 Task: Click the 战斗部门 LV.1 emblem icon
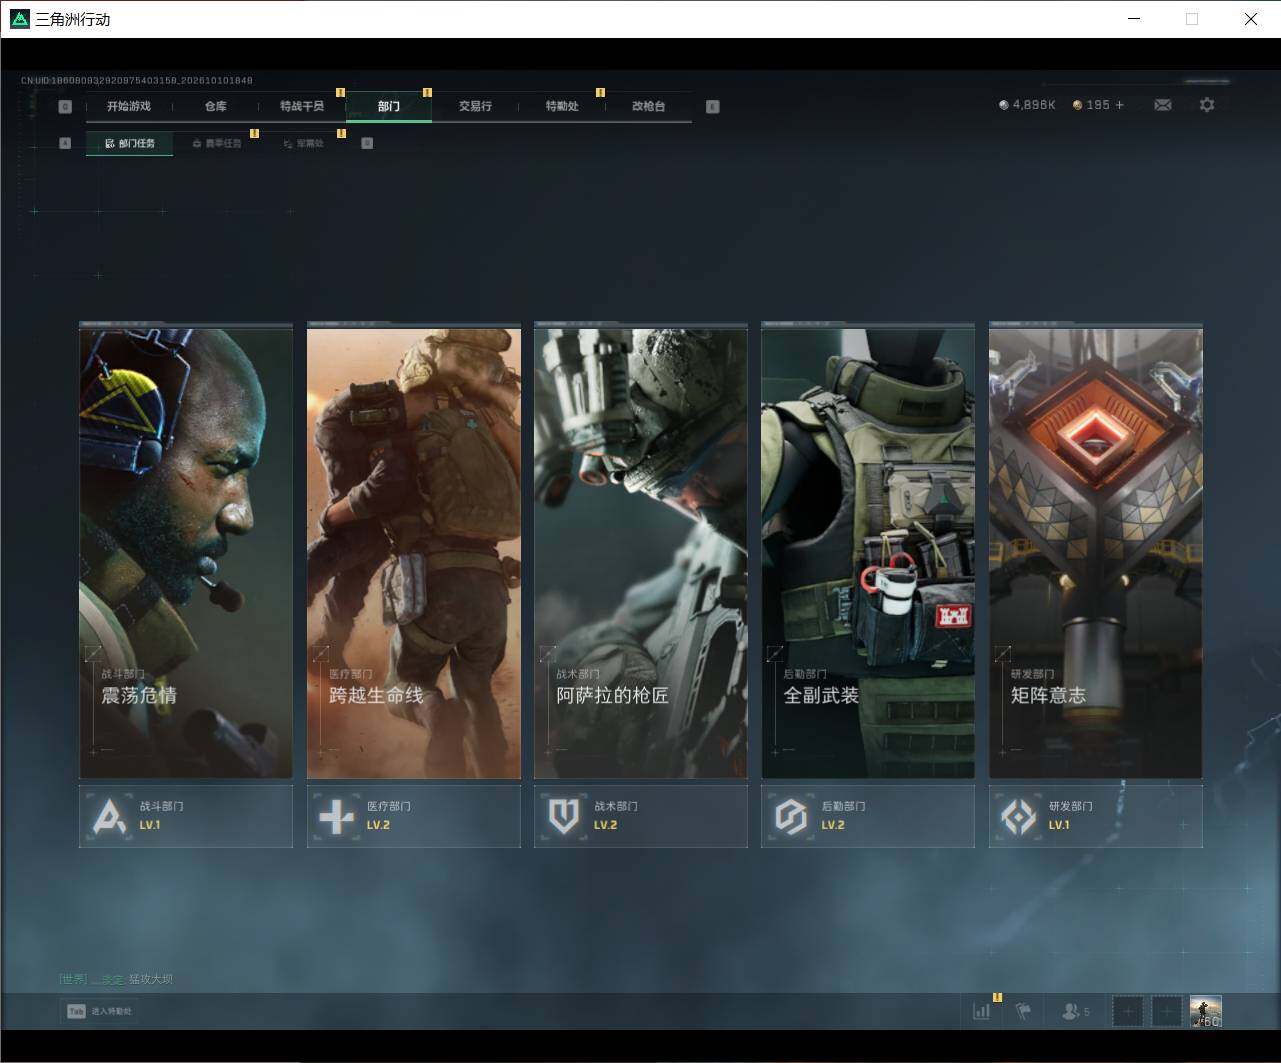[109, 817]
